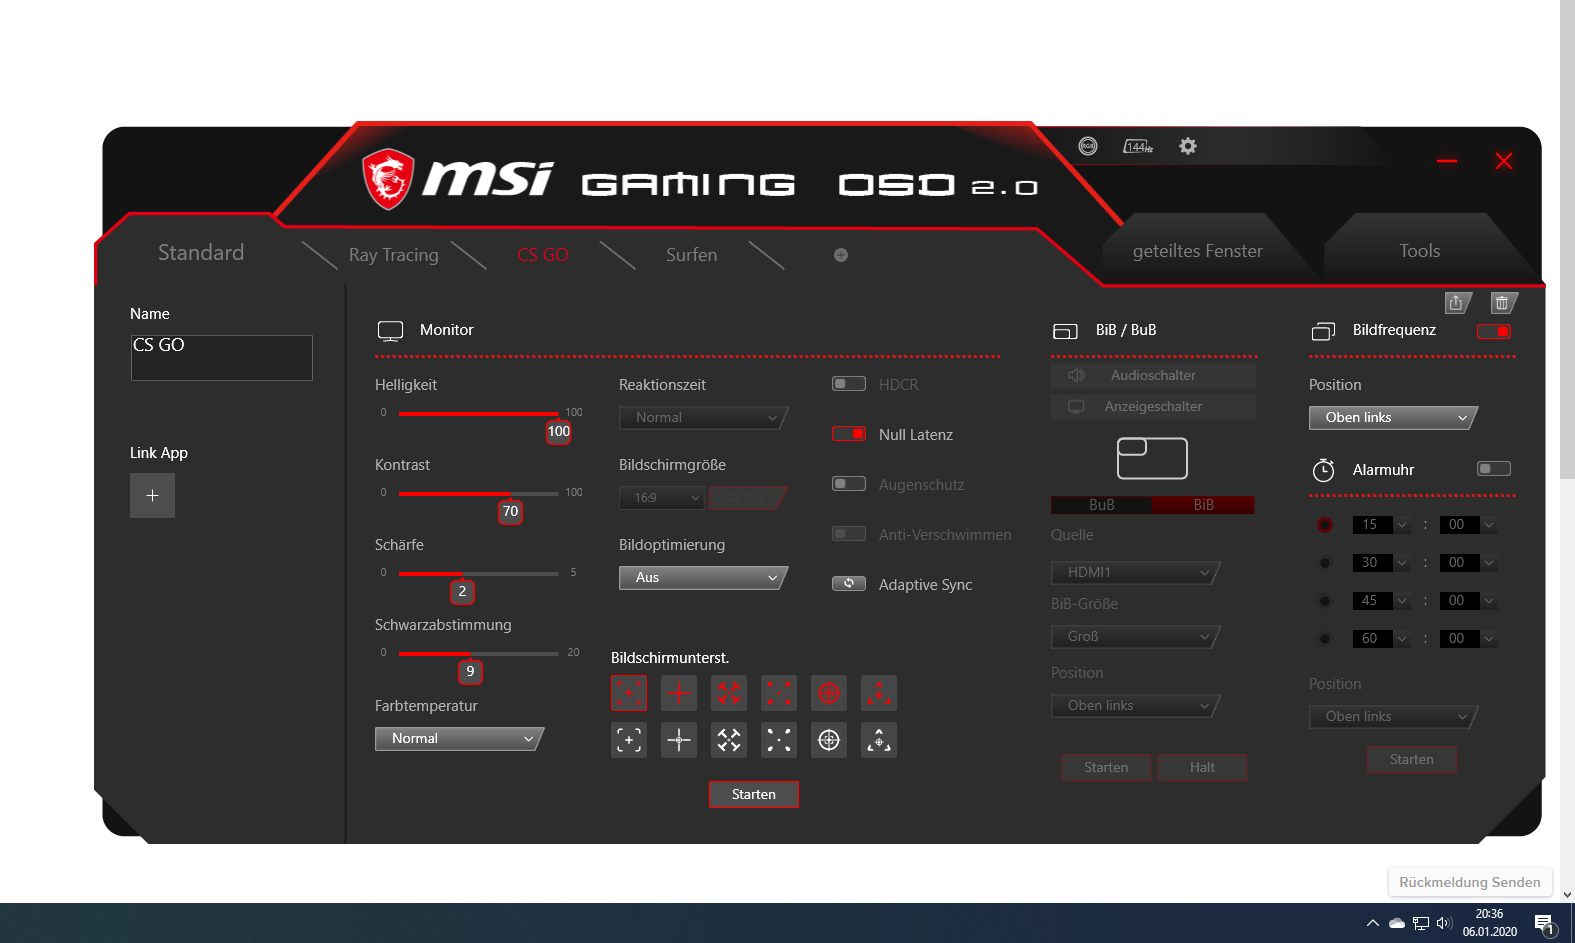Choose the red four-dot crosshair
The width and height of the screenshot is (1575, 943).
[779, 692]
